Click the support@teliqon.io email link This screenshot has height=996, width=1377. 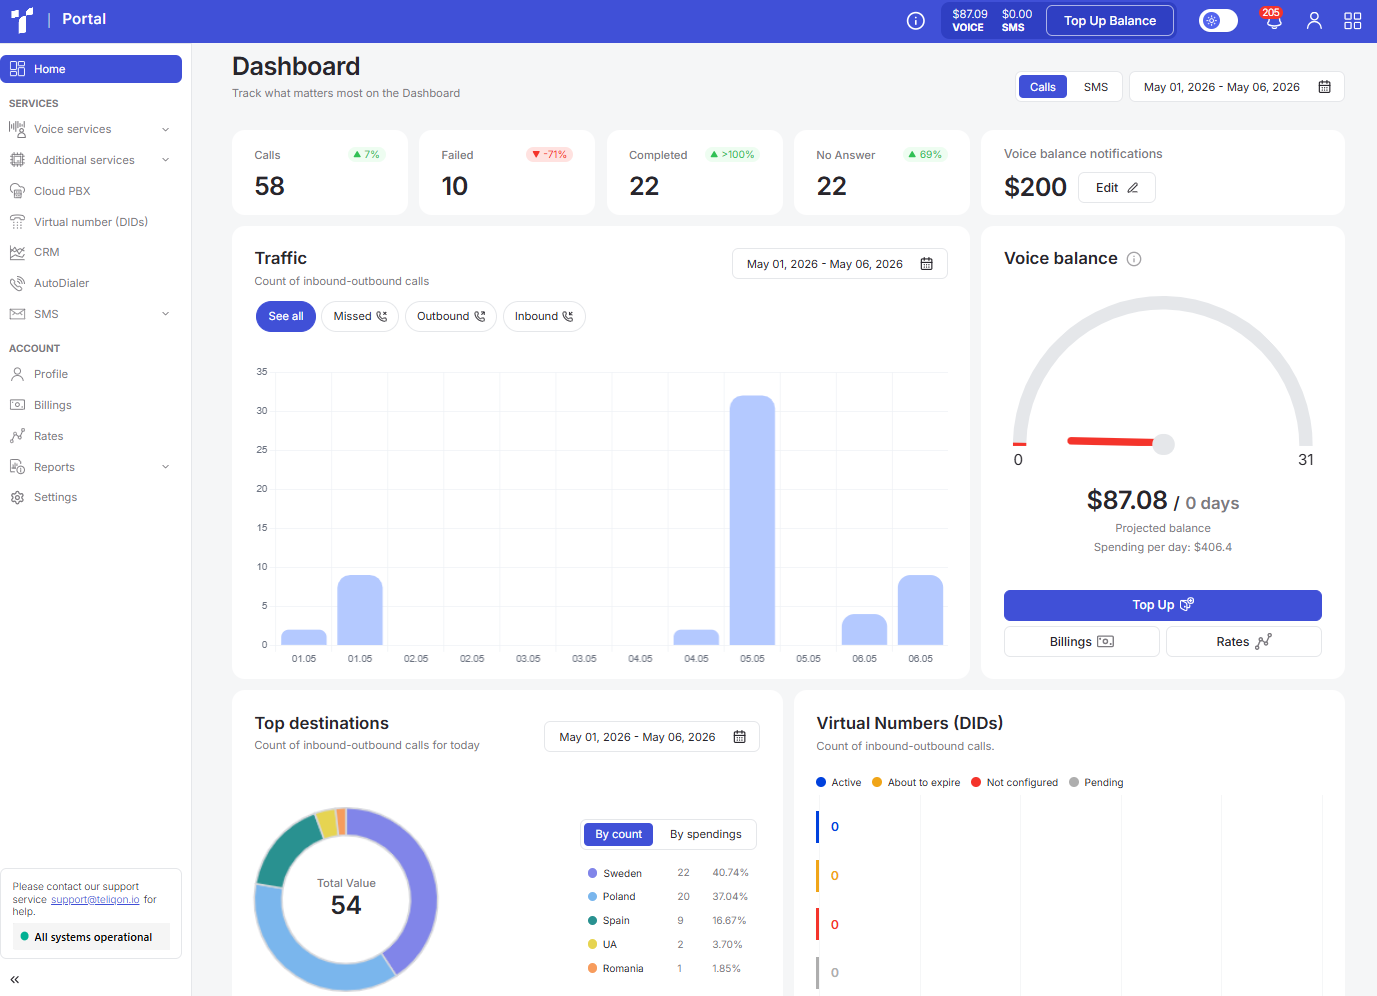click(95, 900)
